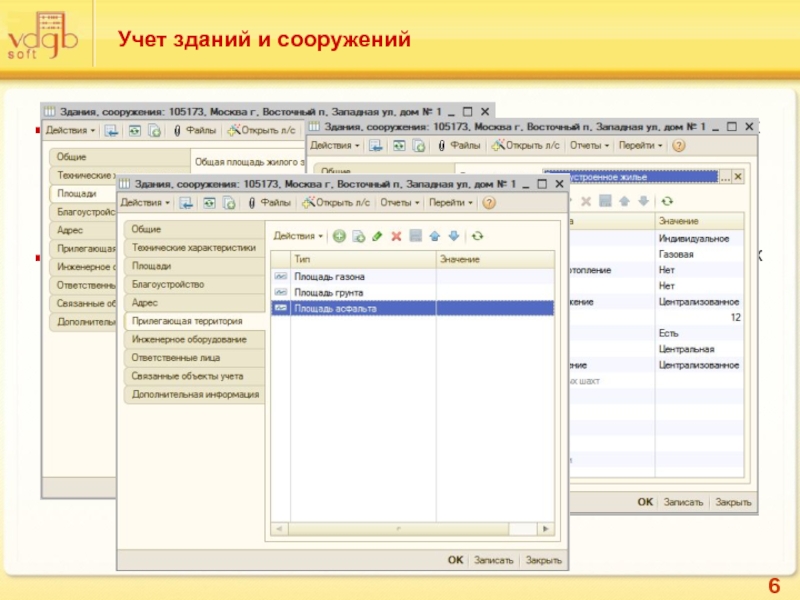Open the Отчеты dropdown in front window
Screen dimensions: 800x600
coord(400,202)
